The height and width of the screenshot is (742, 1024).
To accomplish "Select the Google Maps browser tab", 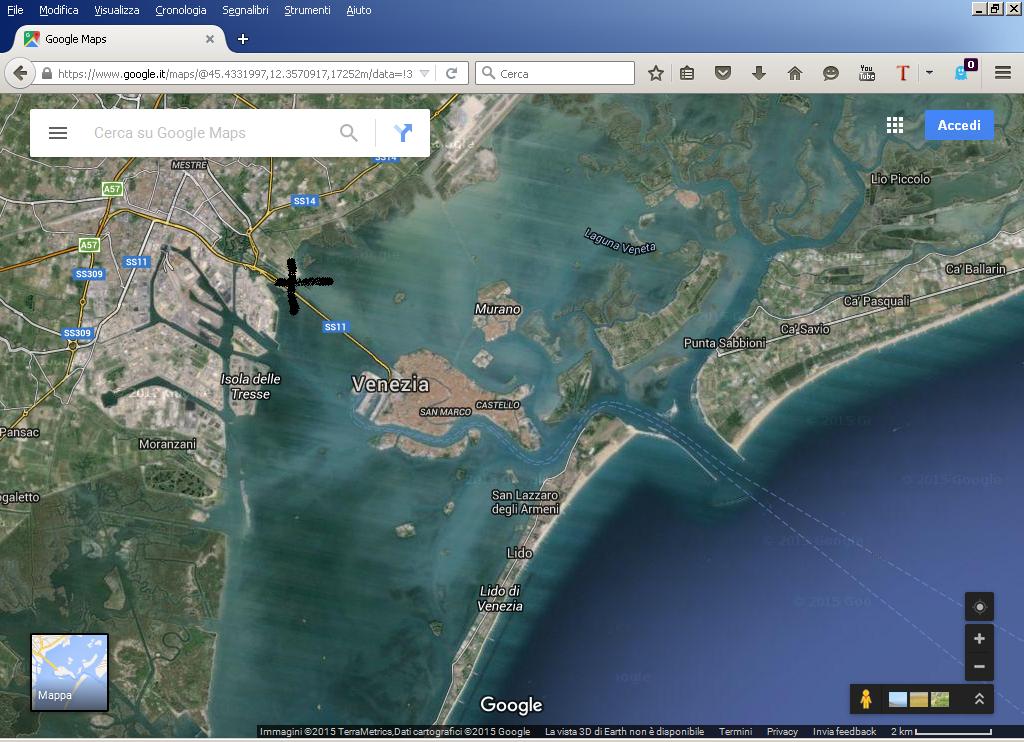I will pyautogui.click(x=118, y=39).
